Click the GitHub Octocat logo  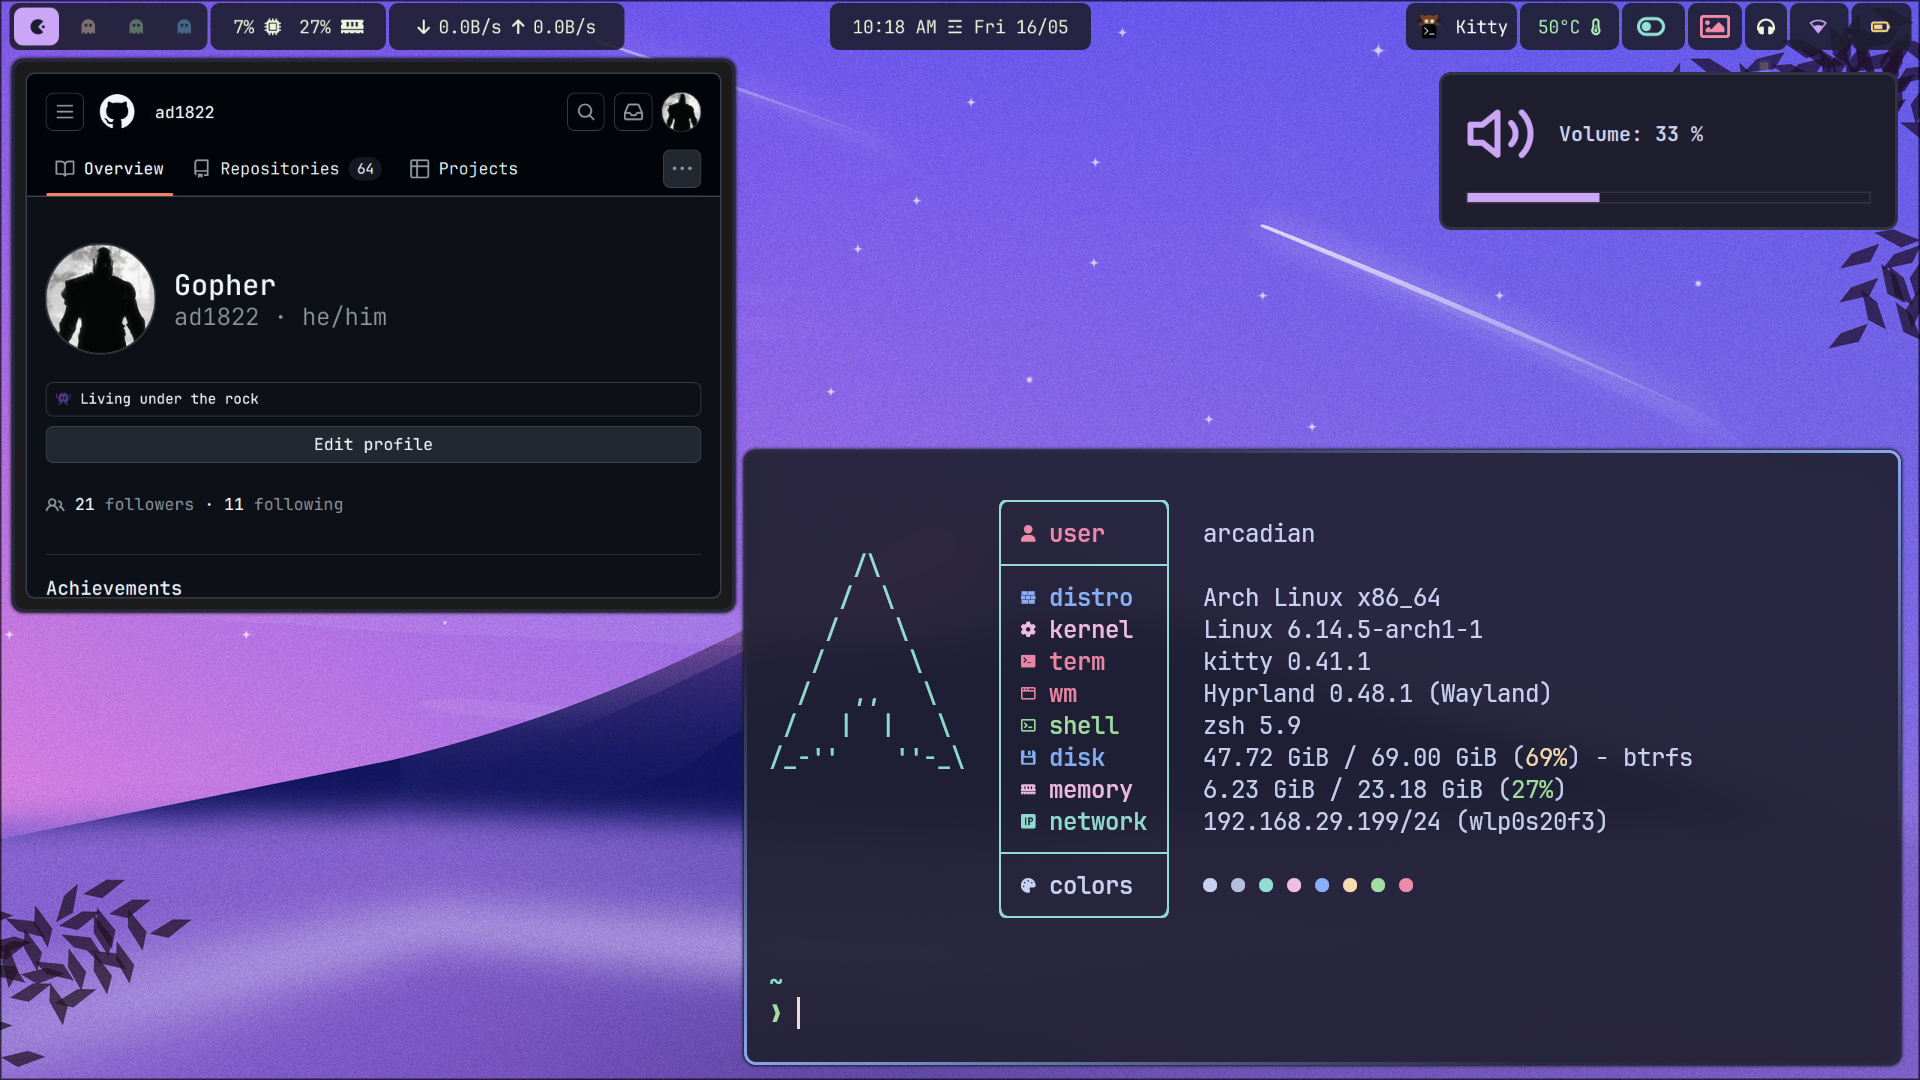click(117, 112)
